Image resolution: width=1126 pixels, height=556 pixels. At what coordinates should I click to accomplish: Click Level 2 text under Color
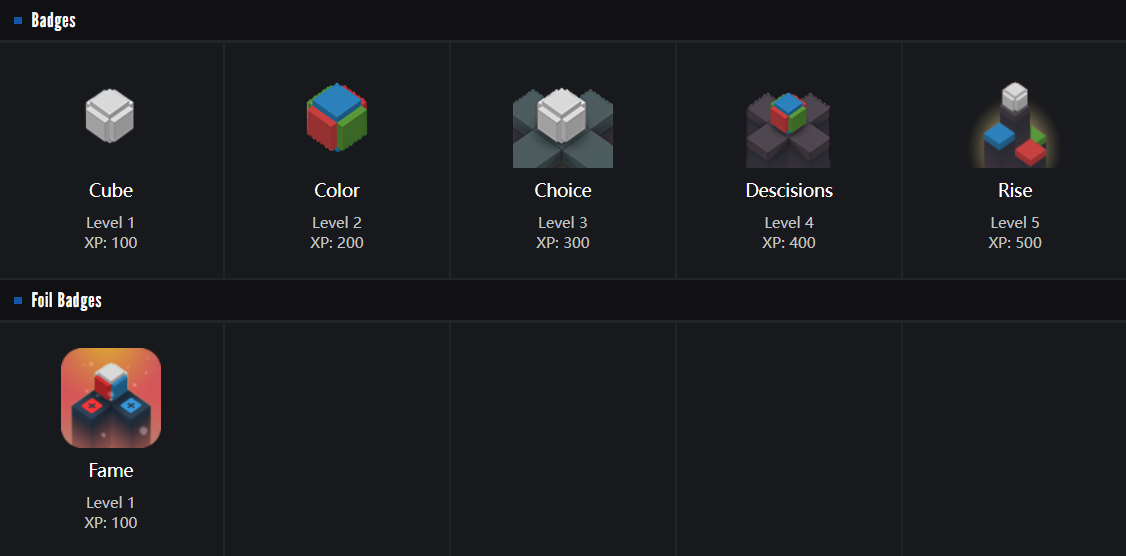click(x=337, y=223)
